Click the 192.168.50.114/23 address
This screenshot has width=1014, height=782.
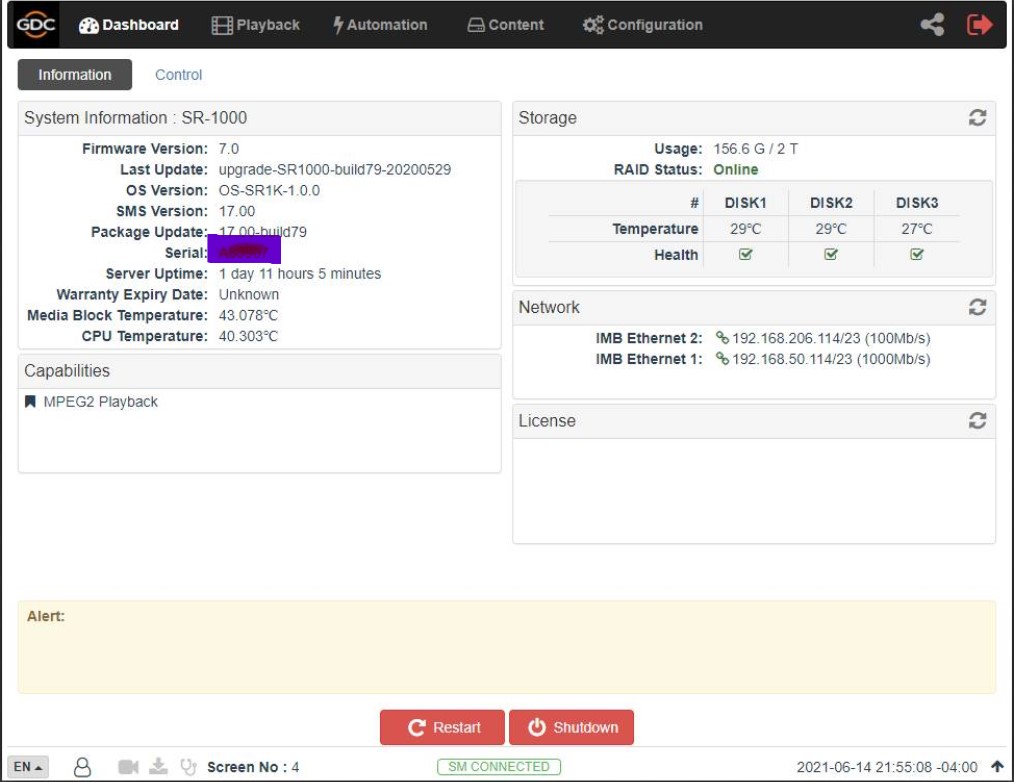pos(792,358)
